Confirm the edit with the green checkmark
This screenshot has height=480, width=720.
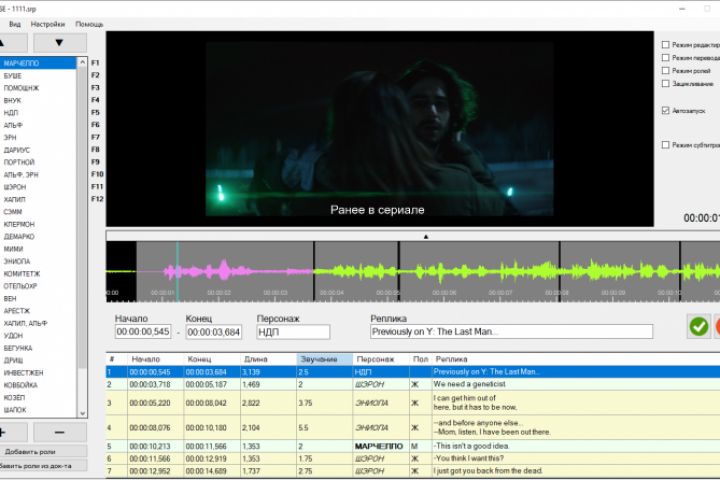click(x=698, y=326)
